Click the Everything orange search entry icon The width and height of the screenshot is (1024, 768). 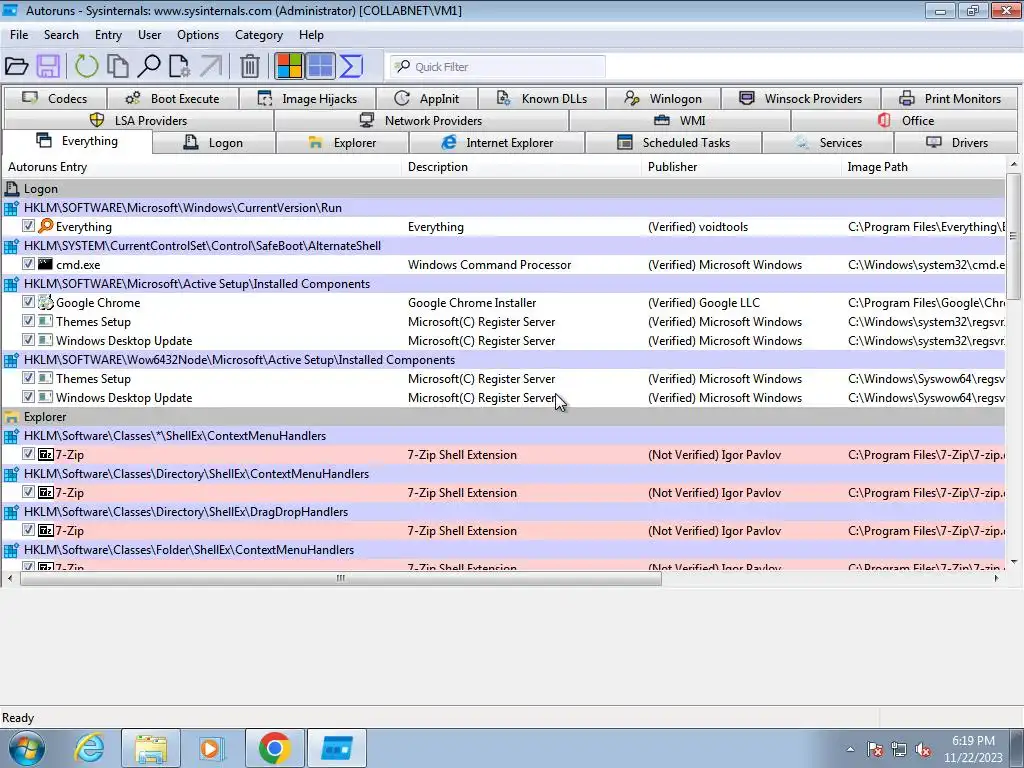pyautogui.click(x=46, y=227)
